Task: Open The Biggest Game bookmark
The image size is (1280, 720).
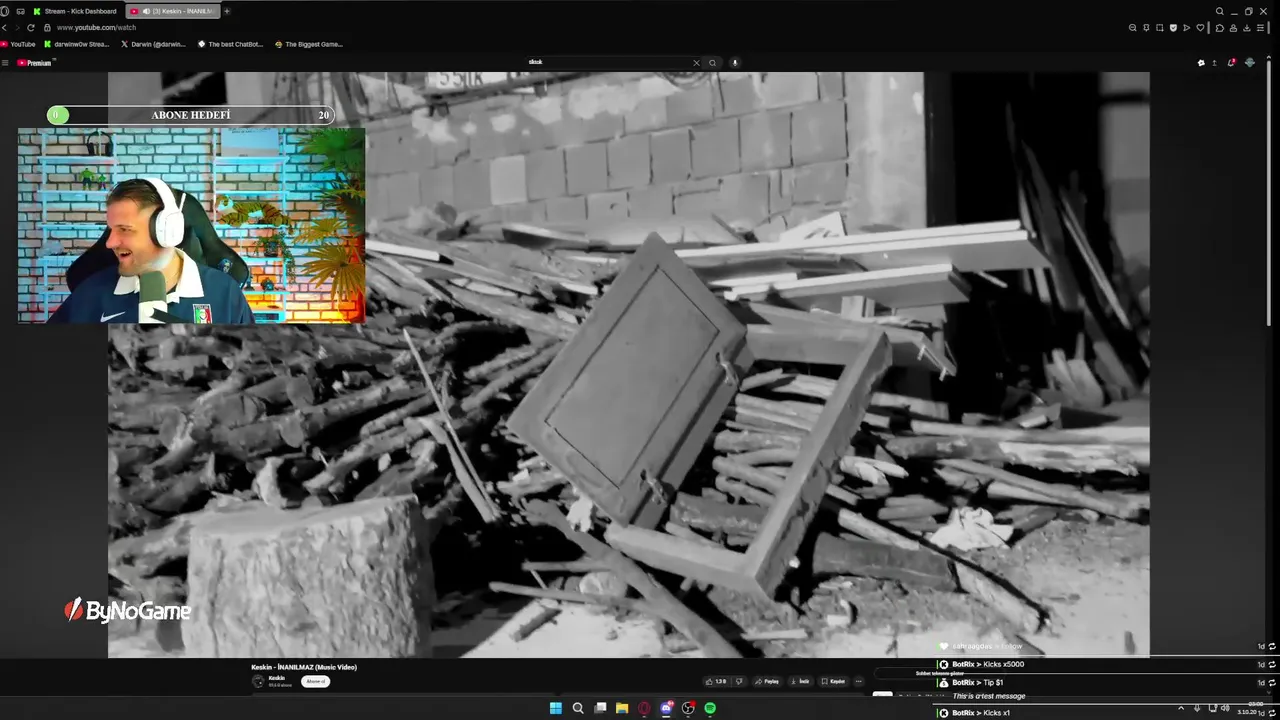Action: coord(308,44)
